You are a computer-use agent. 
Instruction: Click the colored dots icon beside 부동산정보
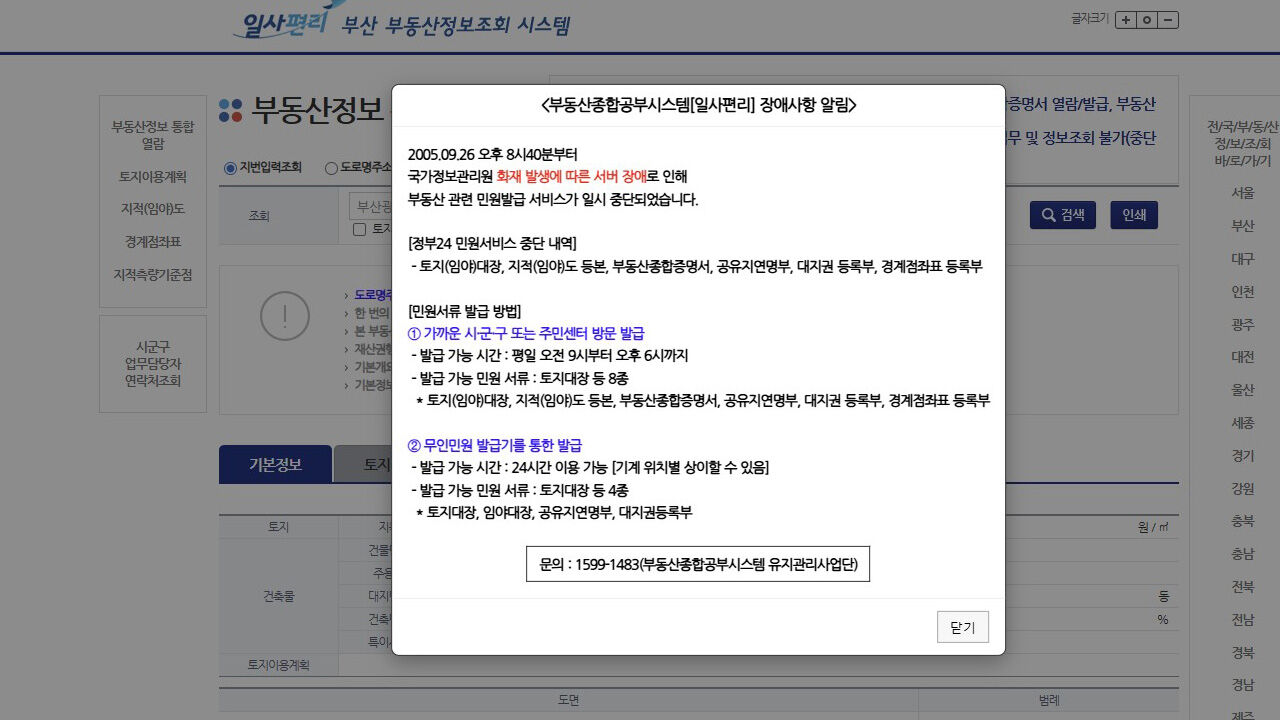click(230, 110)
